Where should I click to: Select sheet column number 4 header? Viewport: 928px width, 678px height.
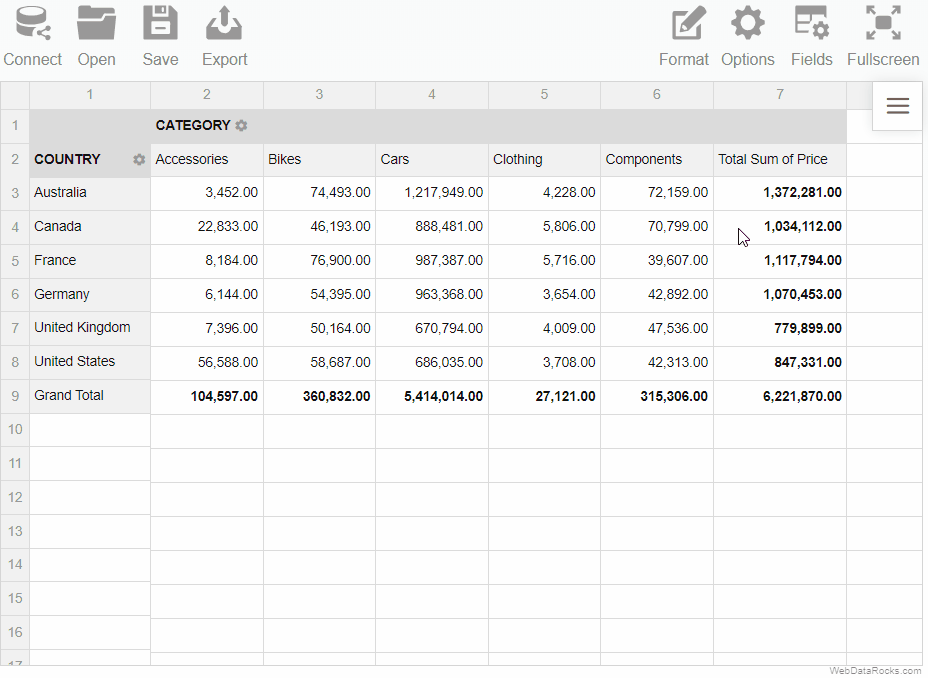(x=431, y=95)
